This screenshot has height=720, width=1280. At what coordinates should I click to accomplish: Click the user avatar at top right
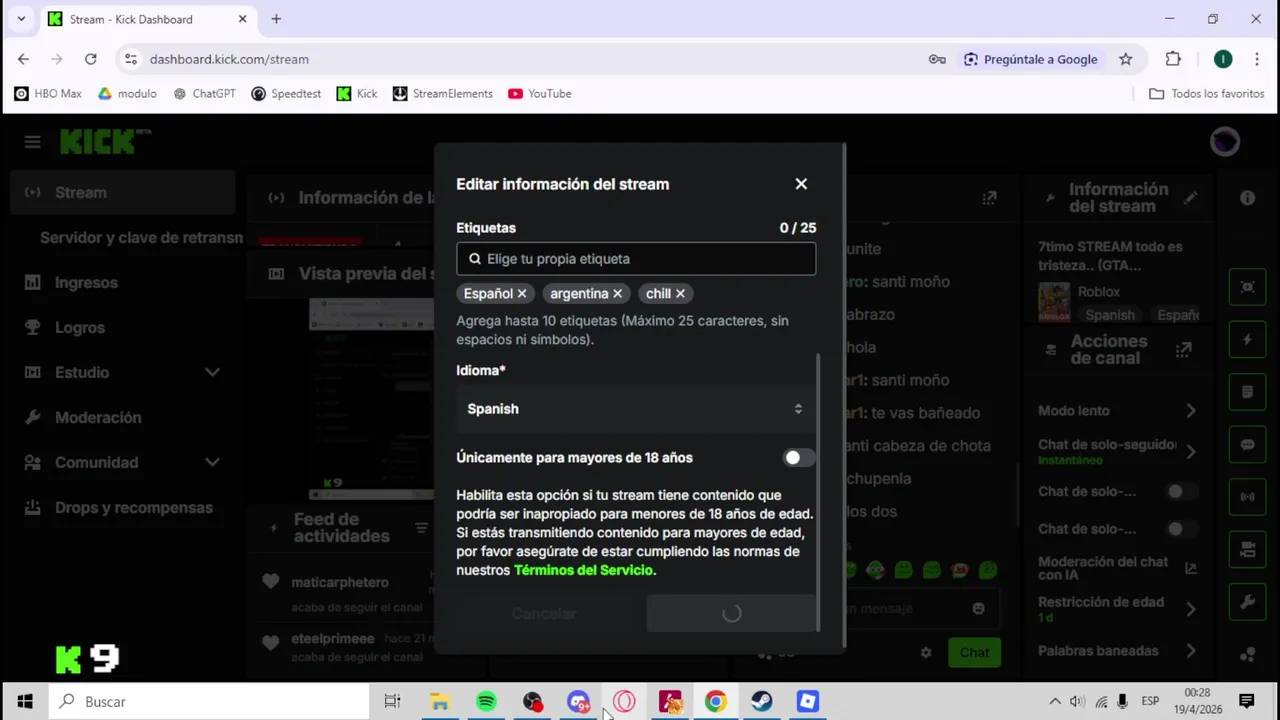(1225, 142)
